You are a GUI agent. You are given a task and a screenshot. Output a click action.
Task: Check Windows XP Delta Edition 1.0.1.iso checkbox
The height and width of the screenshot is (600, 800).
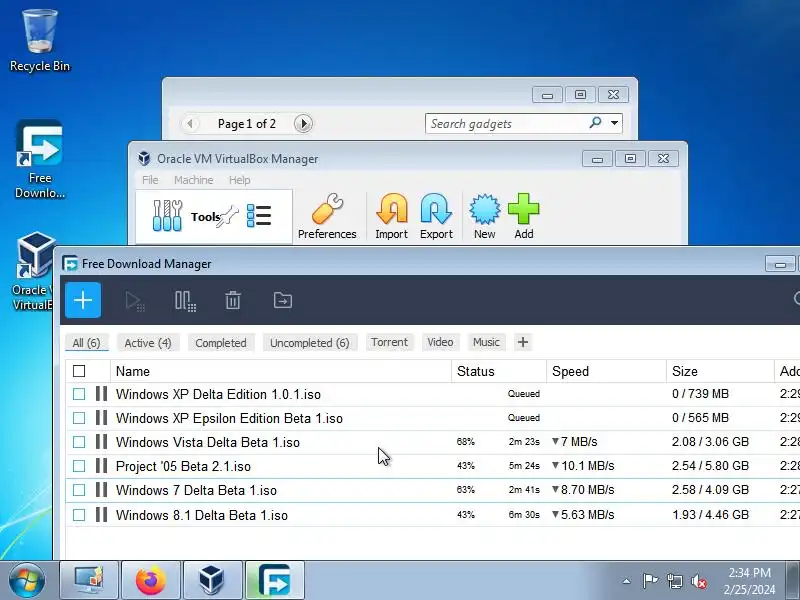coord(79,394)
